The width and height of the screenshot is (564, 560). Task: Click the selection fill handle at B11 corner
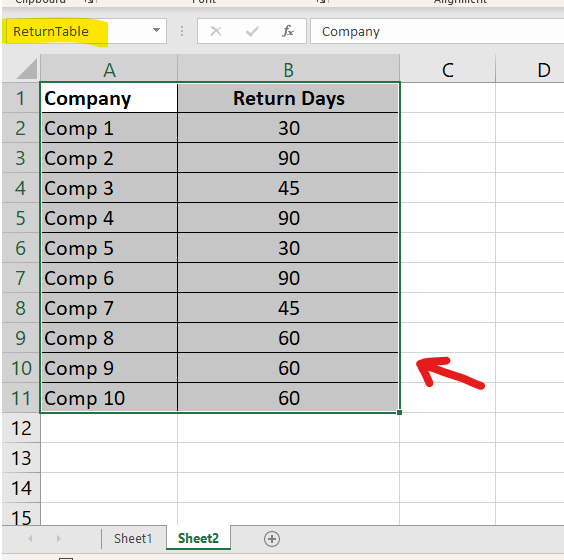pyautogui.click(x=399, y=413)
